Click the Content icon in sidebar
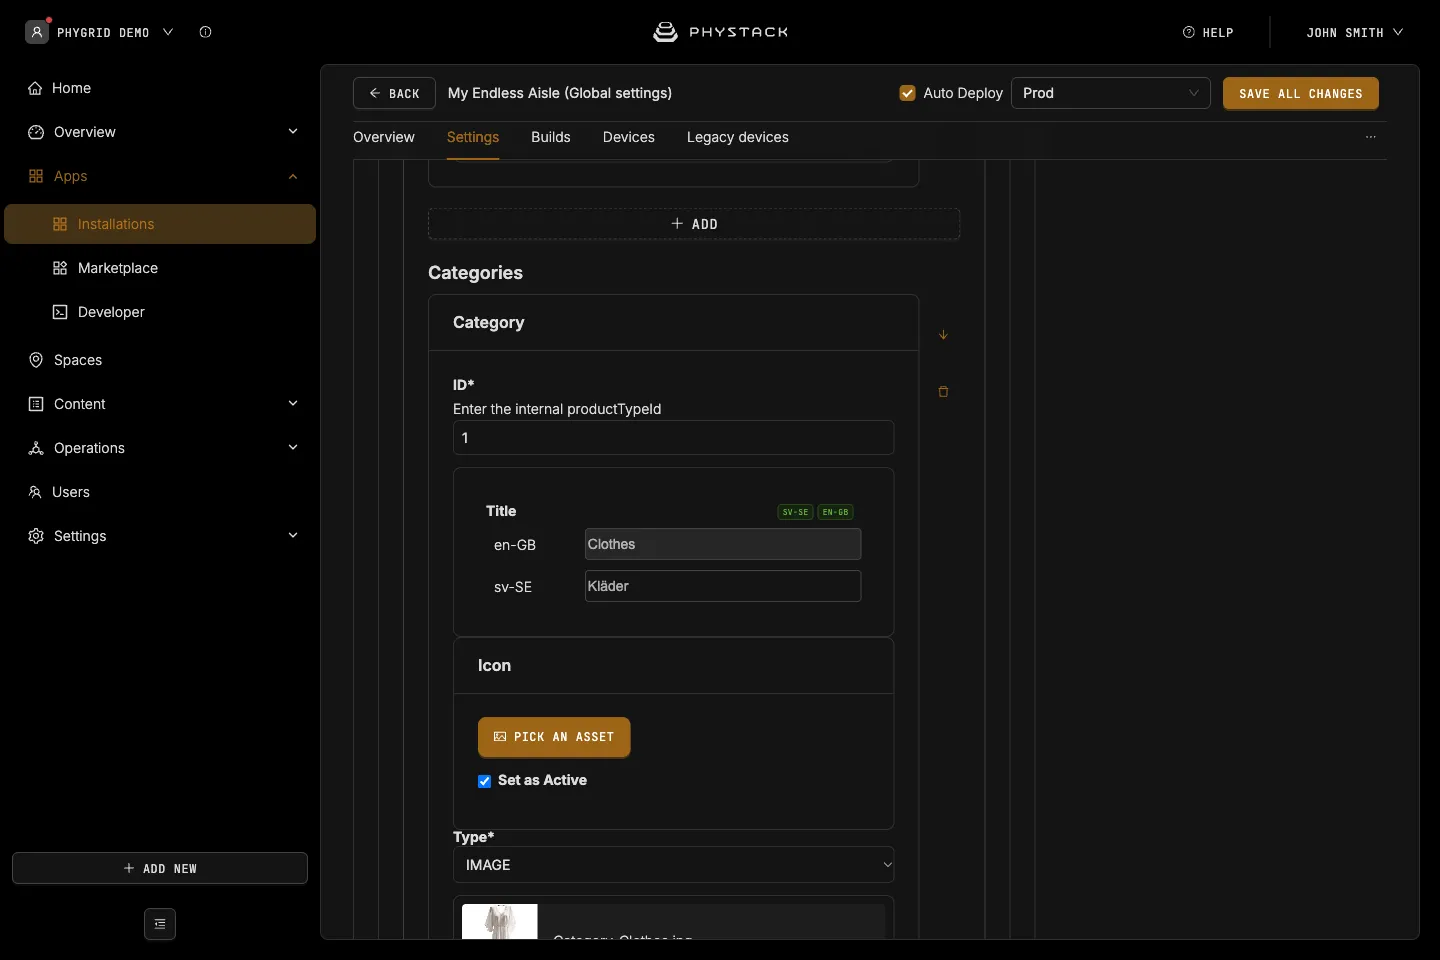Viewport: 1440px width, 960px height. pyautogui.click(x=36, y=404)
